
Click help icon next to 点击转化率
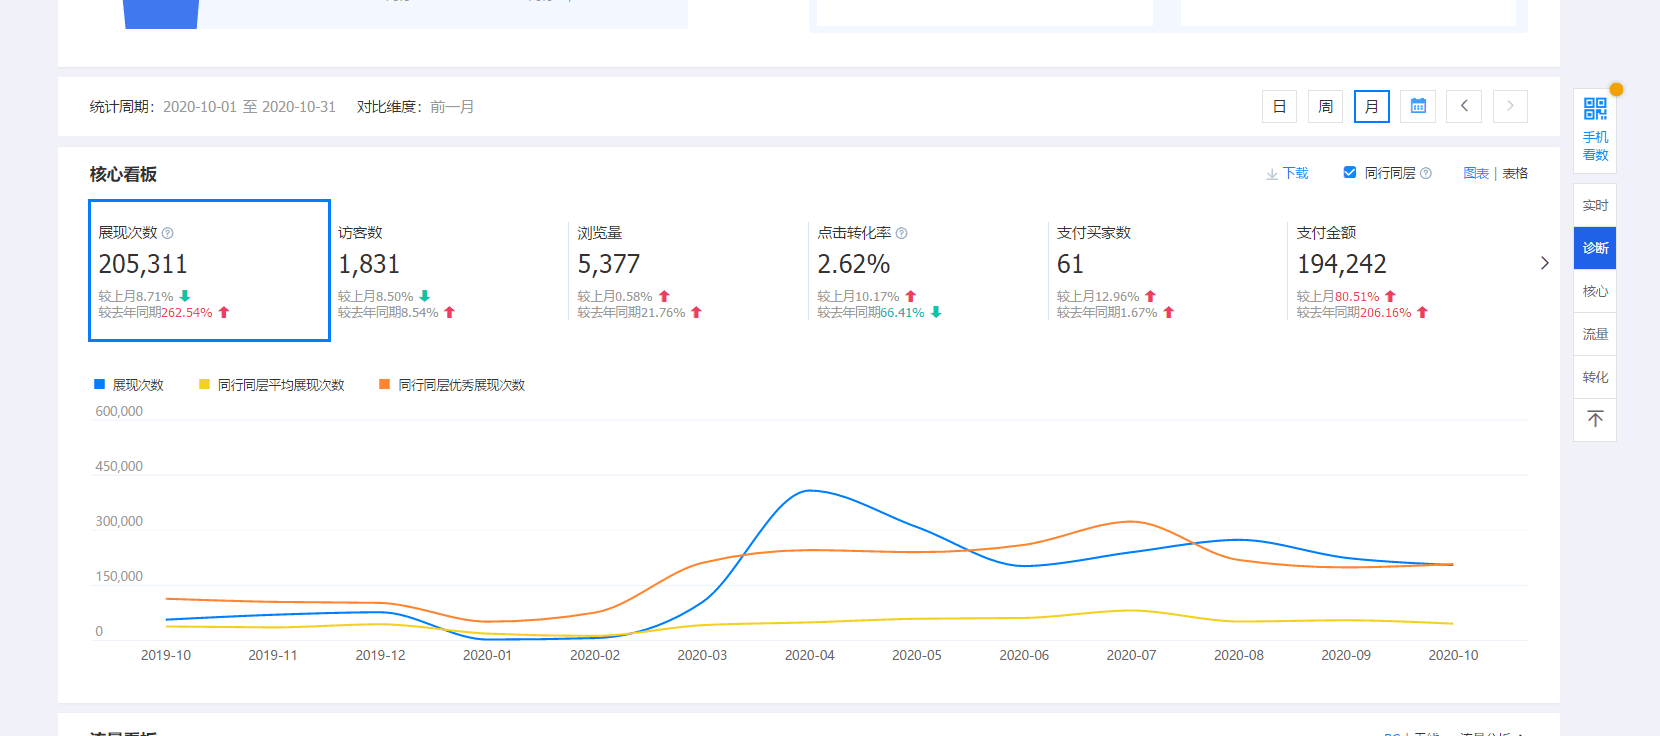pos(901,233)
